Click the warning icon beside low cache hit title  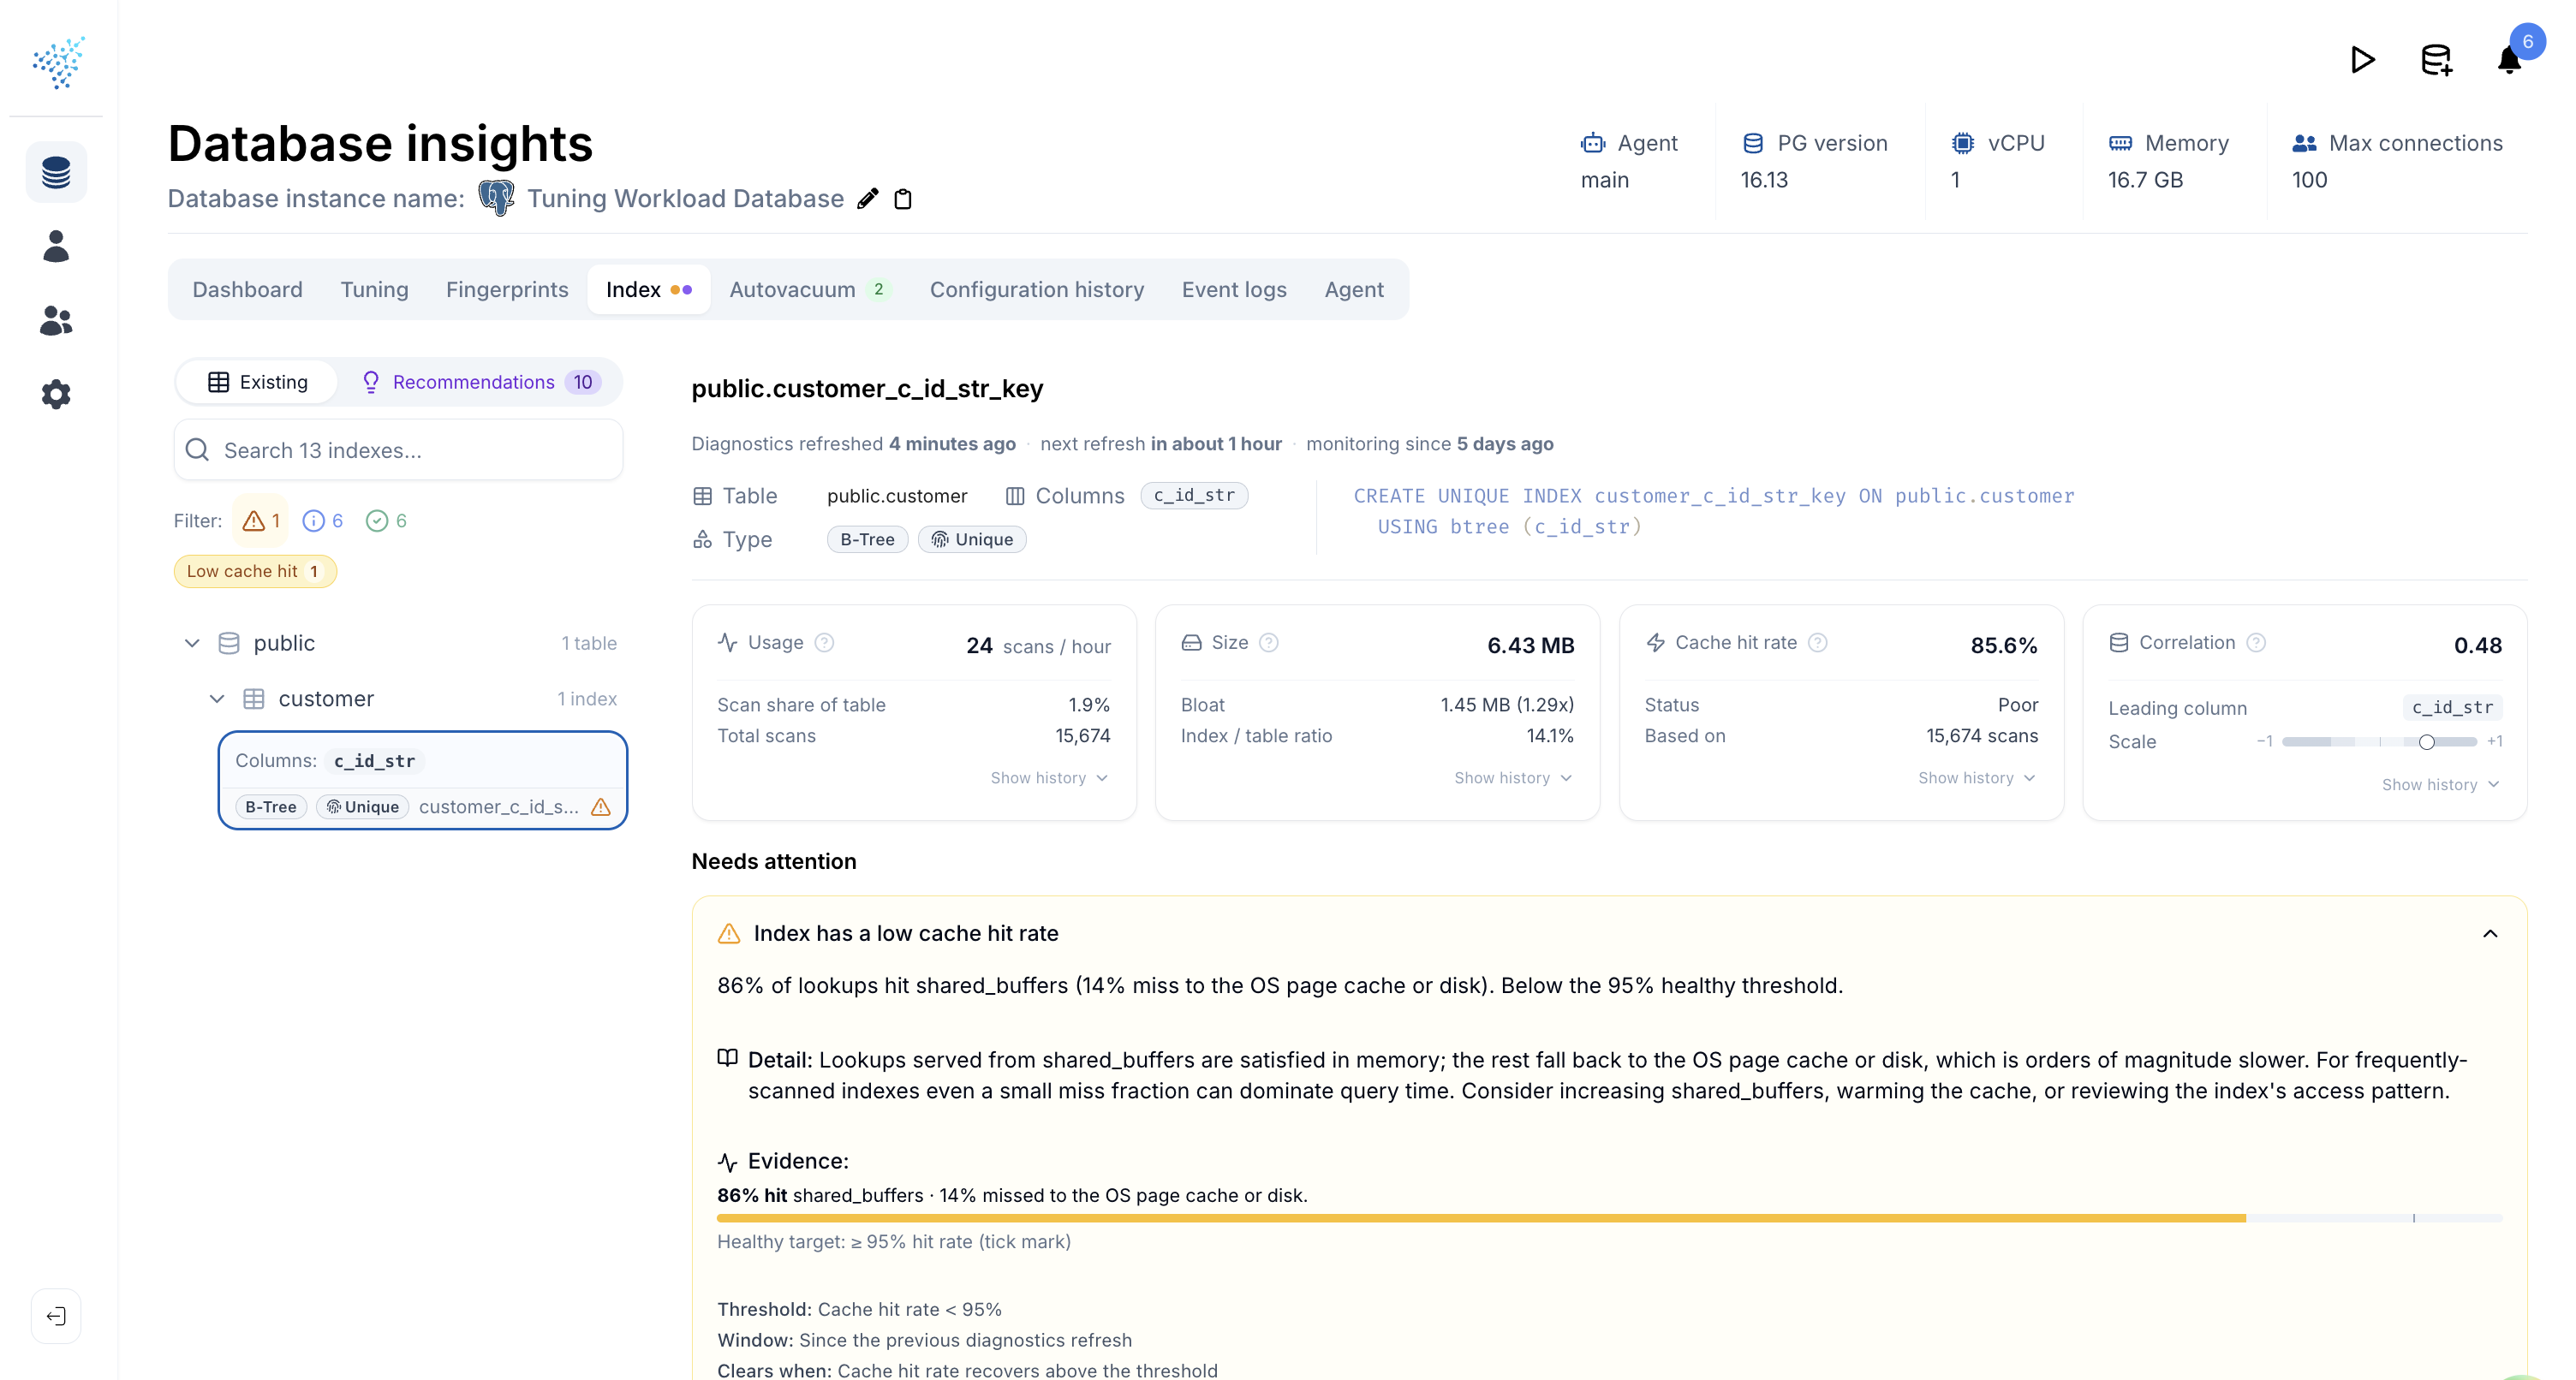729,934
